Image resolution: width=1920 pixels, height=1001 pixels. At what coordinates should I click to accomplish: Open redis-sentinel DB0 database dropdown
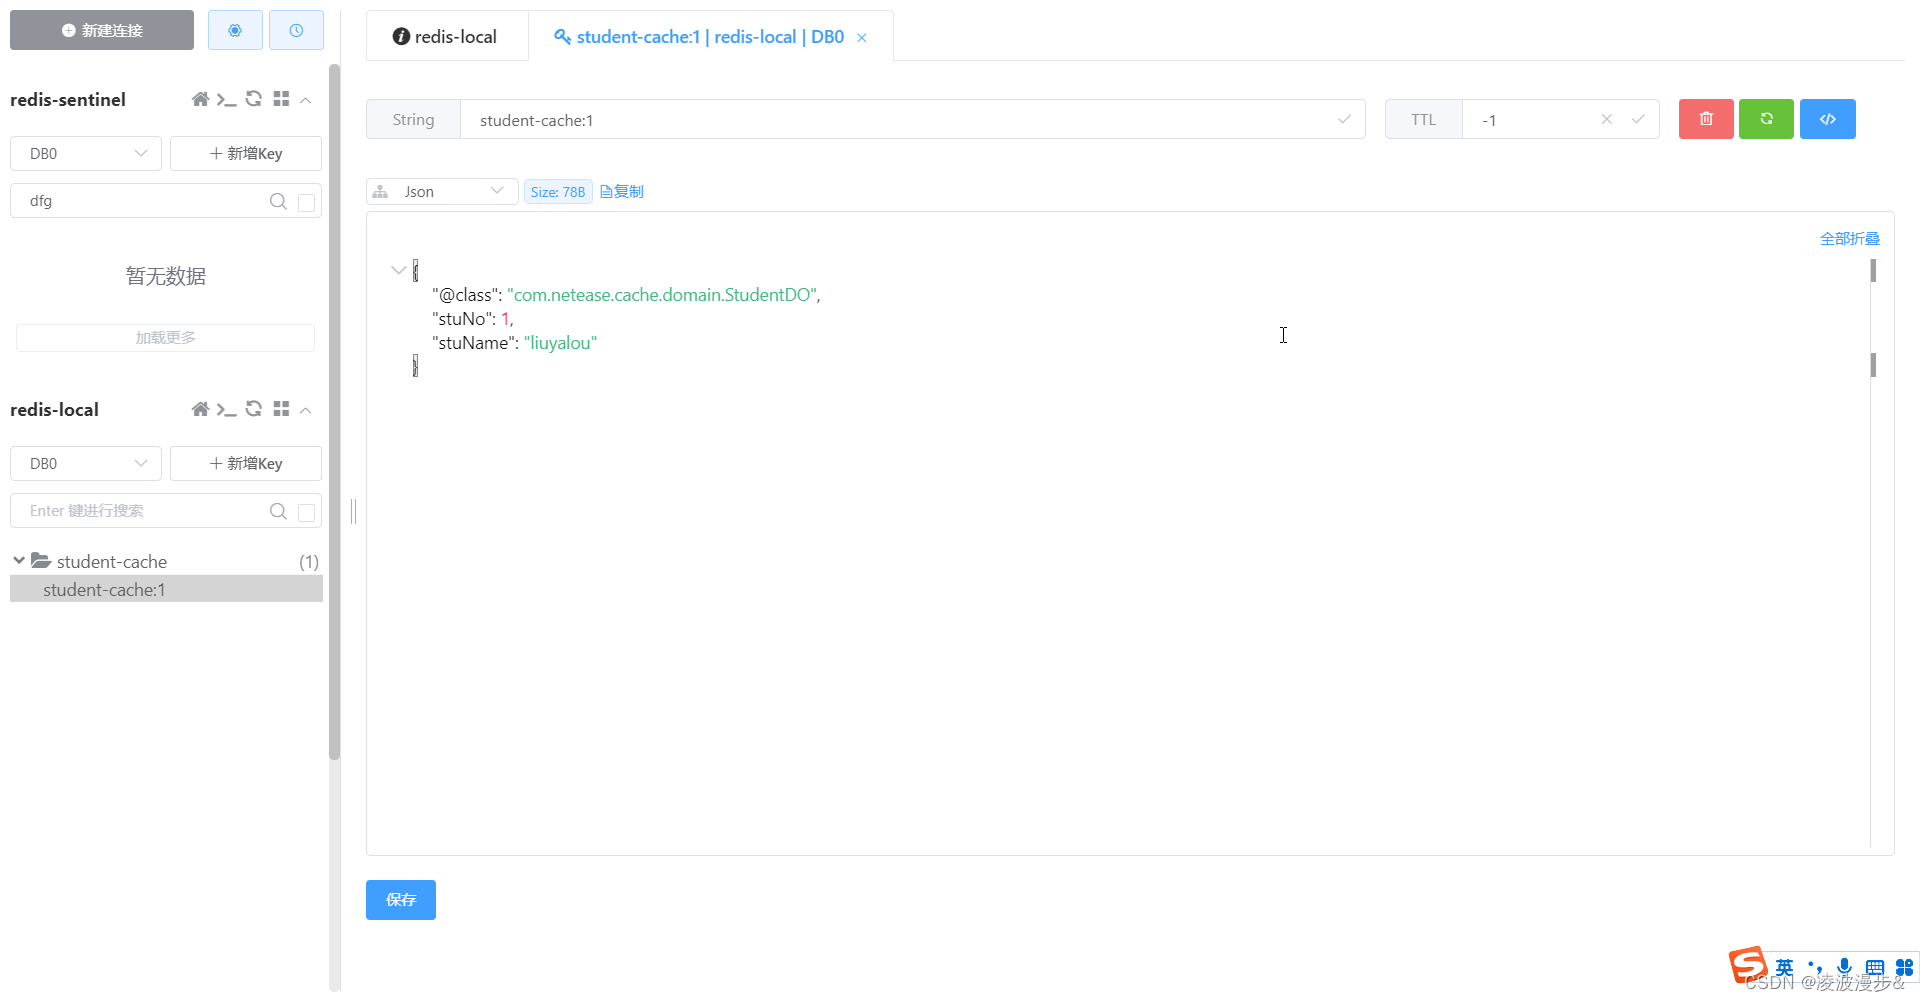[x=86, y=153]
